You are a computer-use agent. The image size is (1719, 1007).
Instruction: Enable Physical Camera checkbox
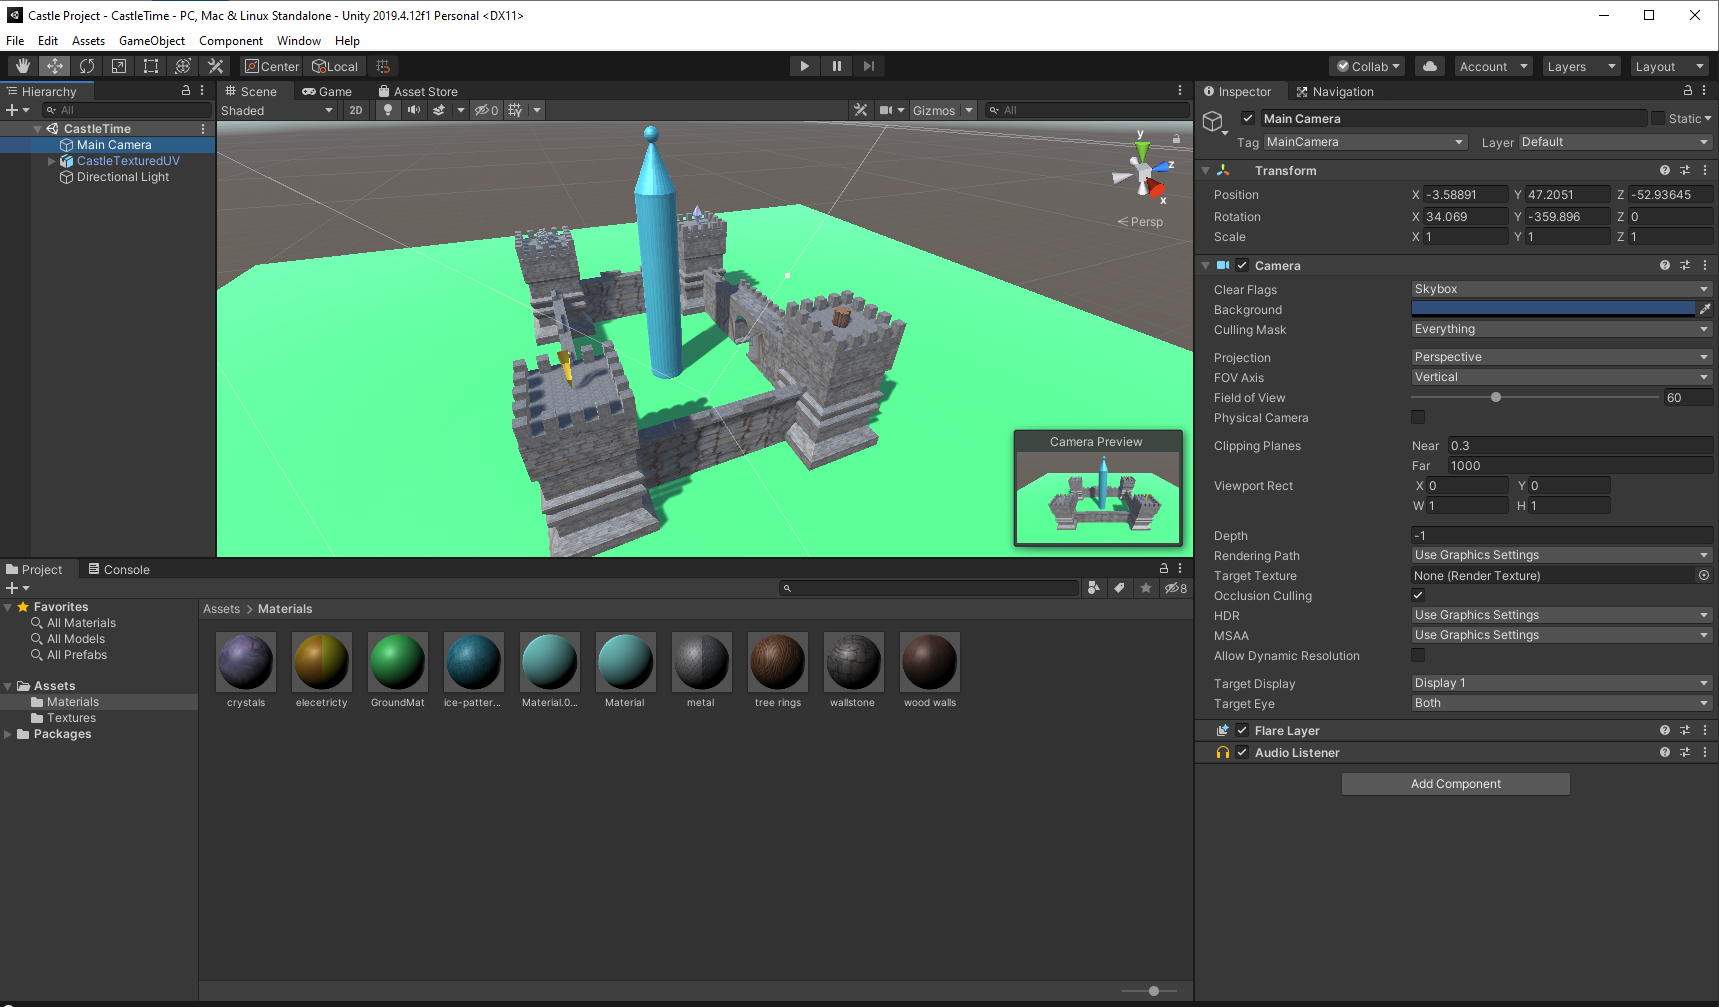(x=1418, y=417)
